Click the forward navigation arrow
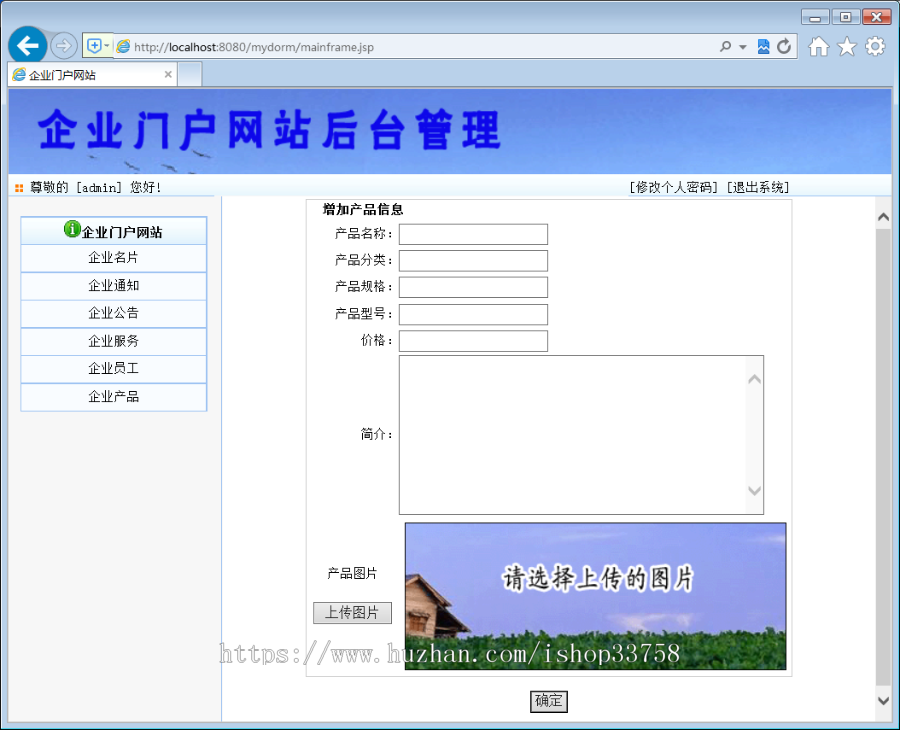 click(62, 45)
